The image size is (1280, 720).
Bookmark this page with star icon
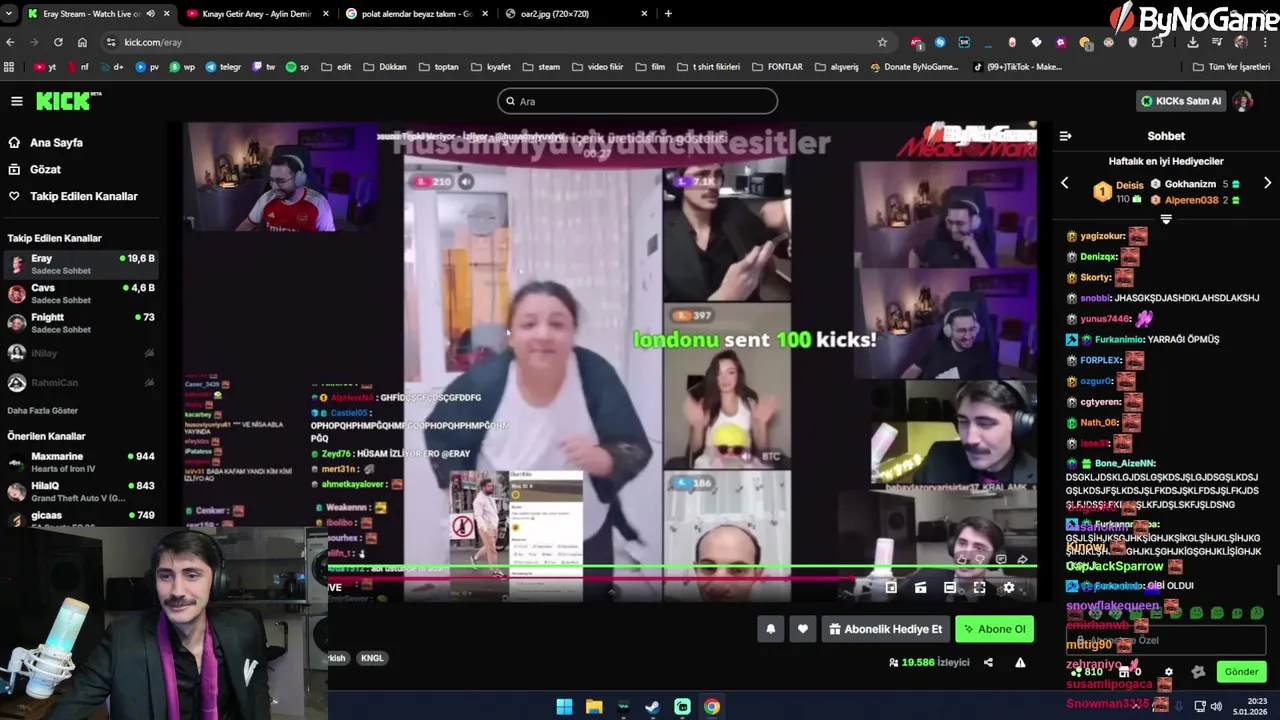pos(882,42)
